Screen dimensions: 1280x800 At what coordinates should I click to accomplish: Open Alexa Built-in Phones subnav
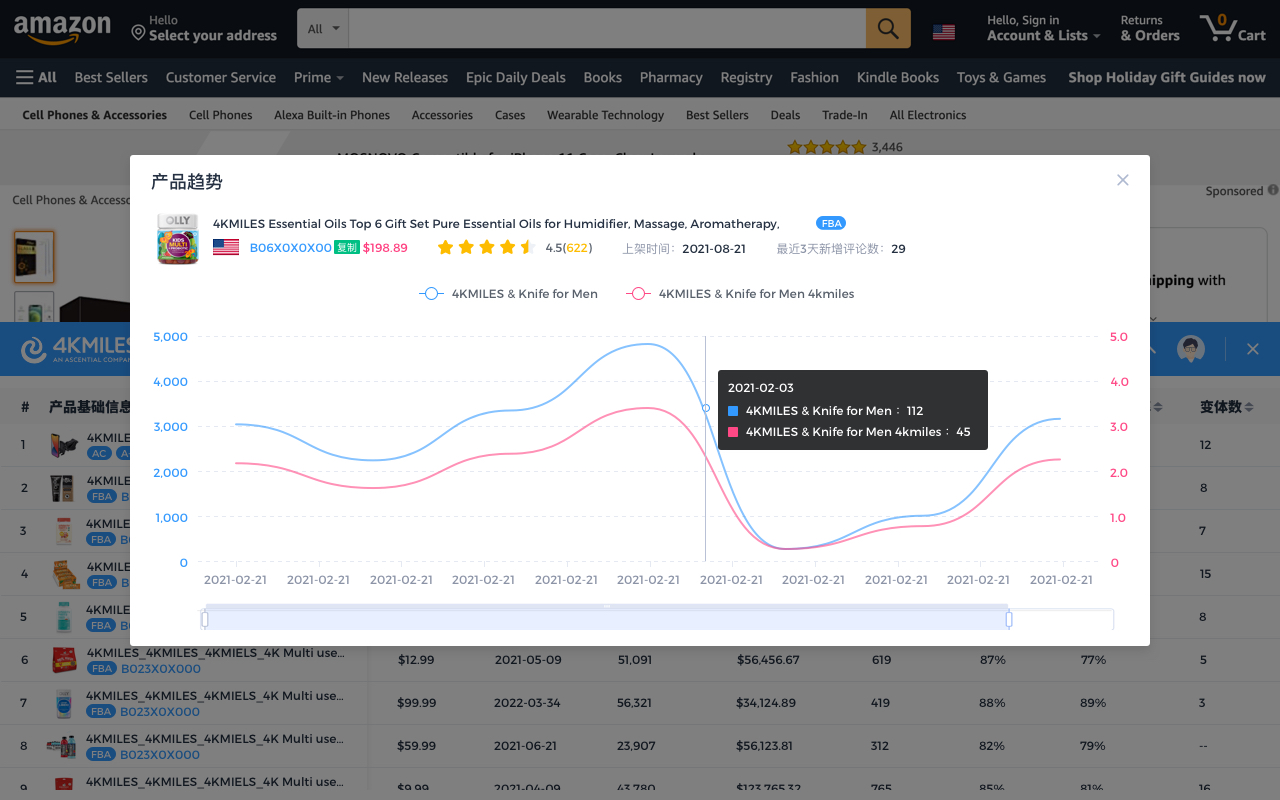[332, 115]
